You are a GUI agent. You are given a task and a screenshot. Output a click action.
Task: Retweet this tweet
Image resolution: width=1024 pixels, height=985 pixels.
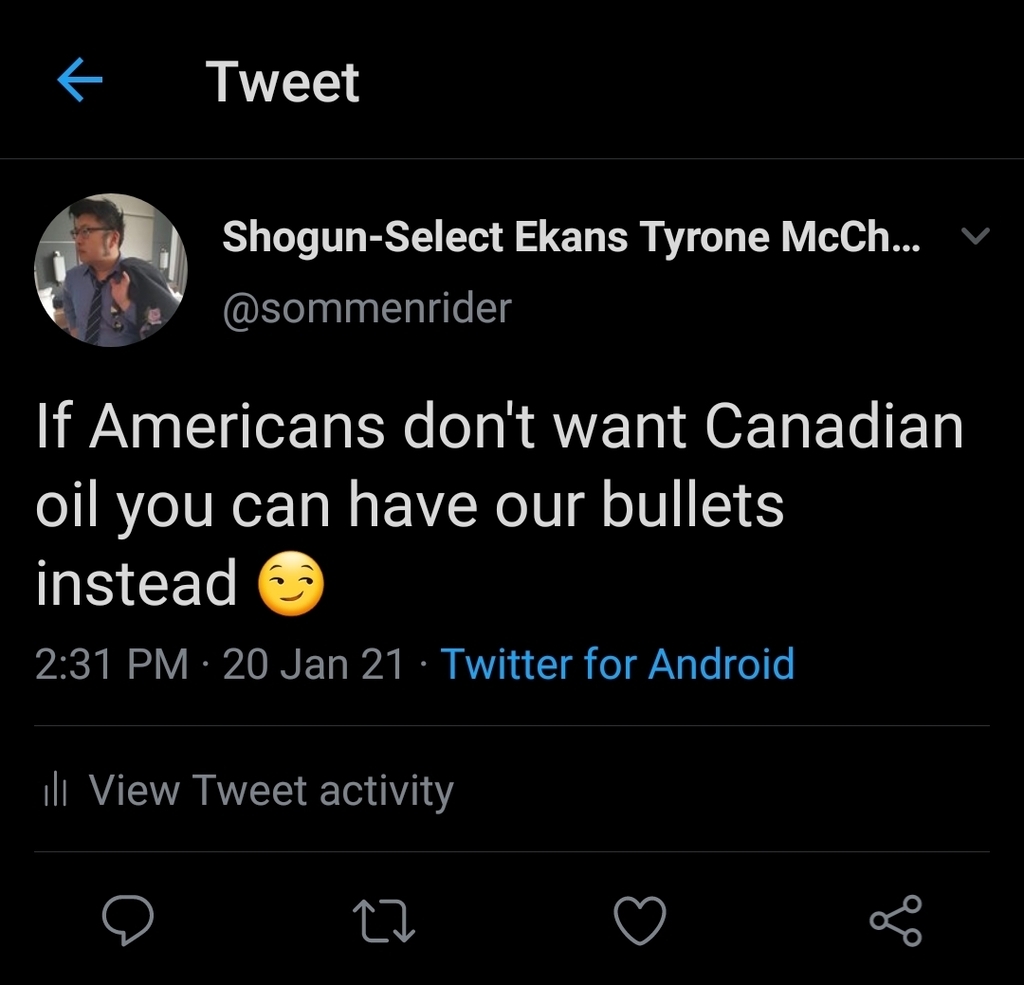tap(385, 920)
